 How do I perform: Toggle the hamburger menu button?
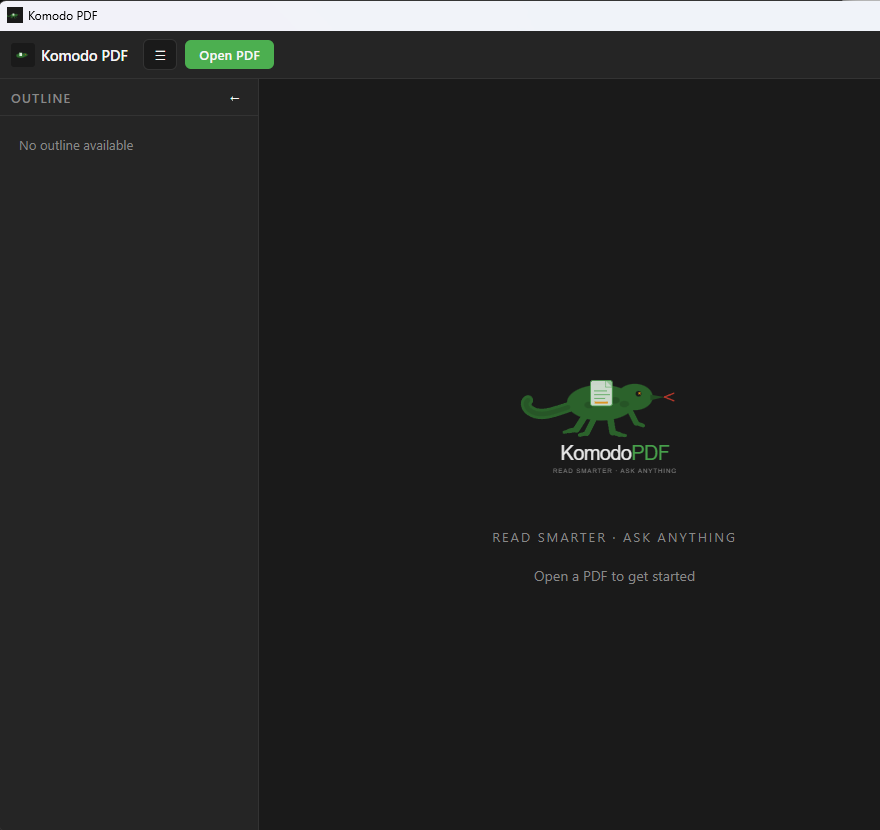tap(160, 55)
